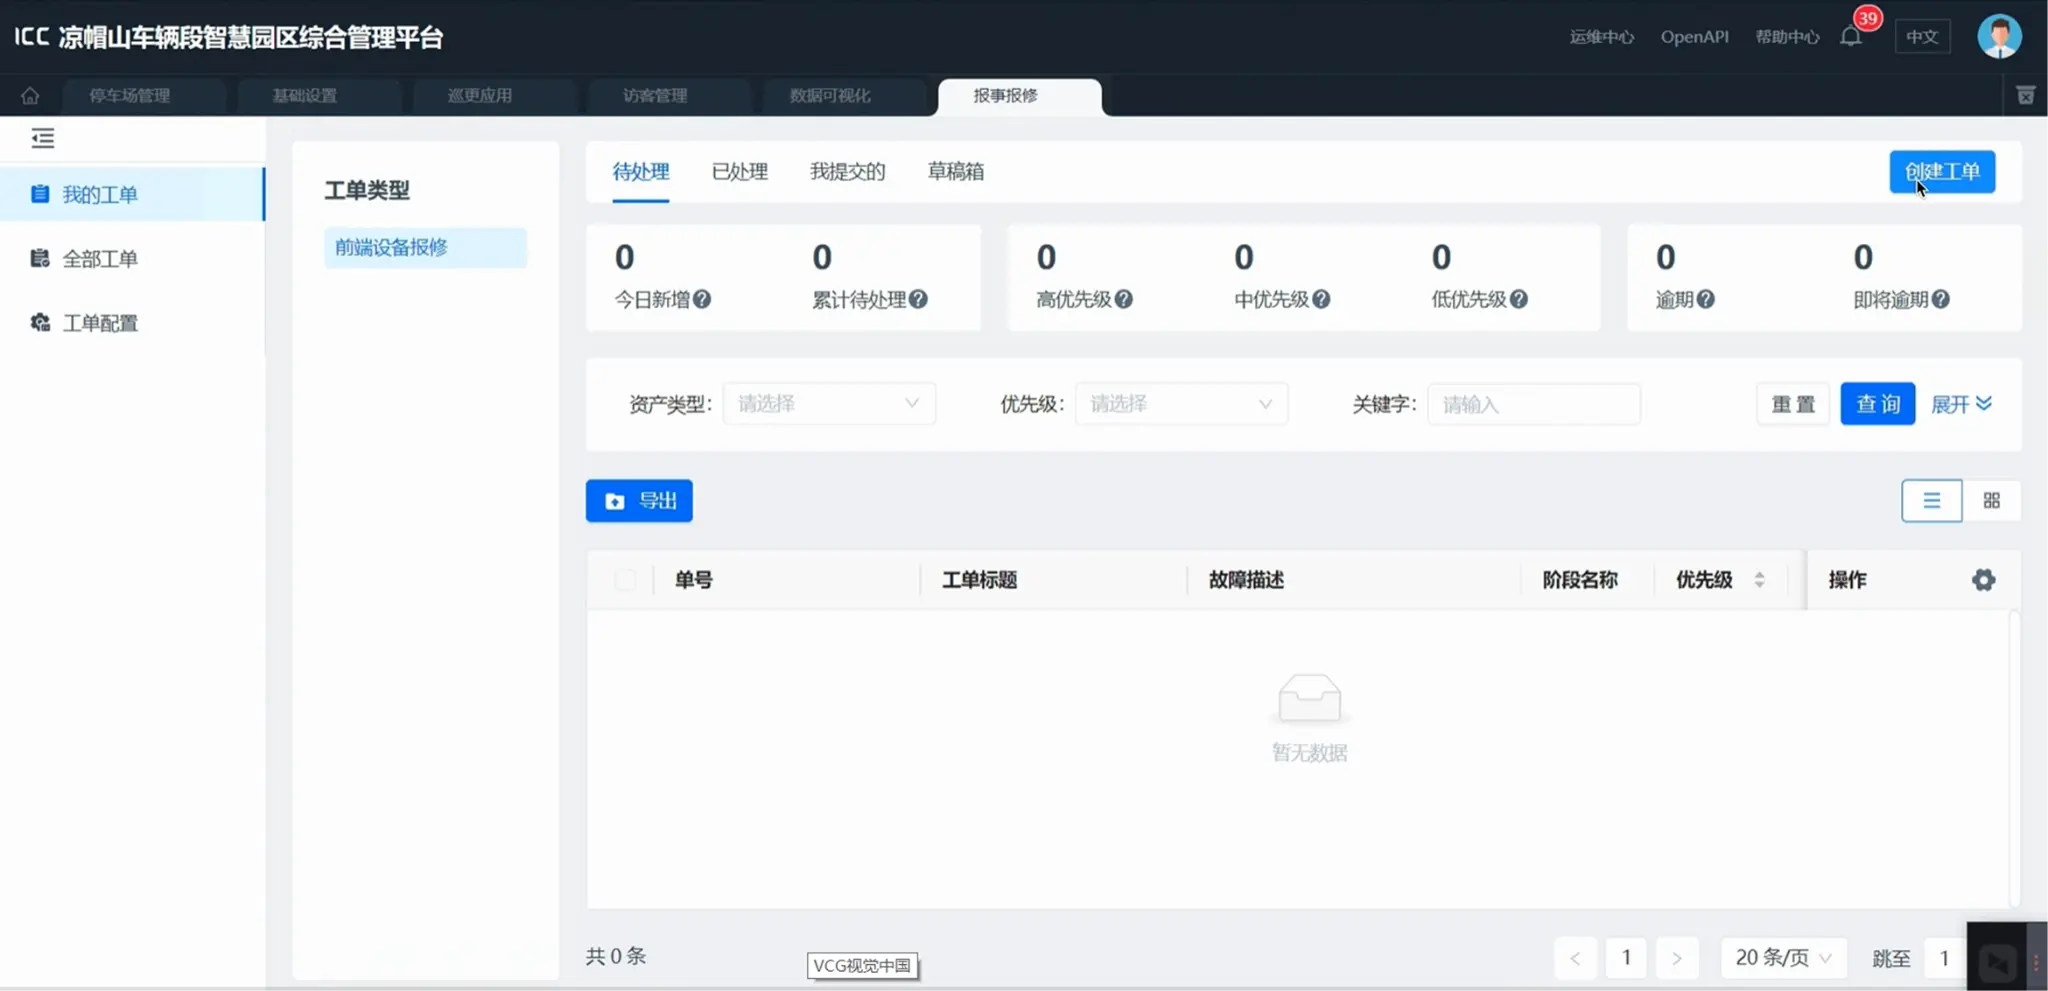Screen dimensions: 2048x991
Task: Open the 停车场管理 top tab
Action: tap(130, 96)
